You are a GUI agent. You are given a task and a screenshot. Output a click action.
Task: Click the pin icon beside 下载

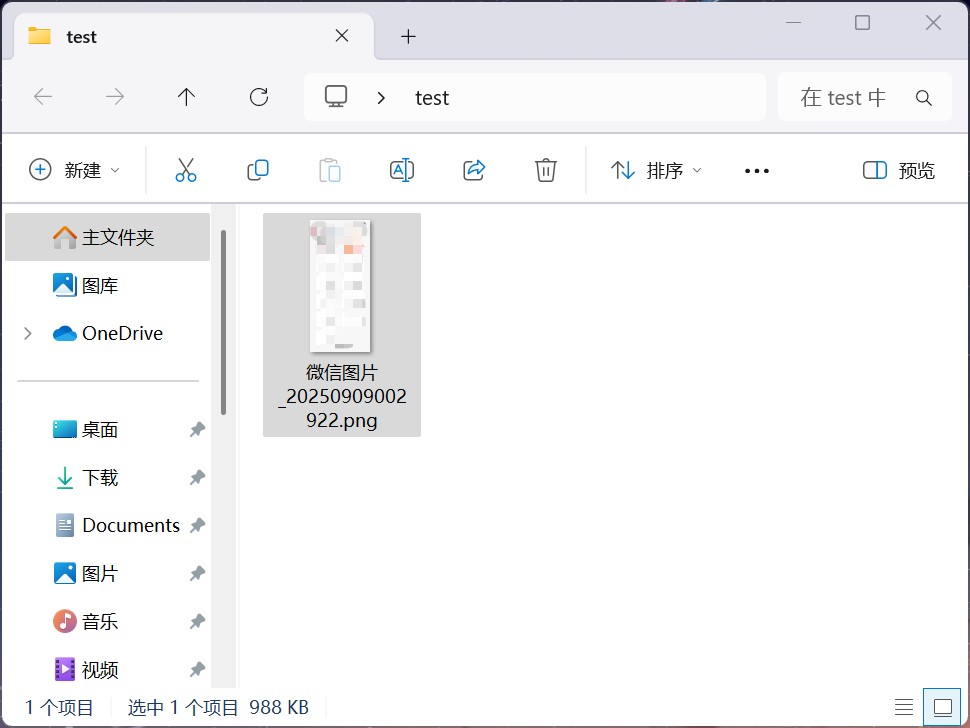[x=197, y=477]
